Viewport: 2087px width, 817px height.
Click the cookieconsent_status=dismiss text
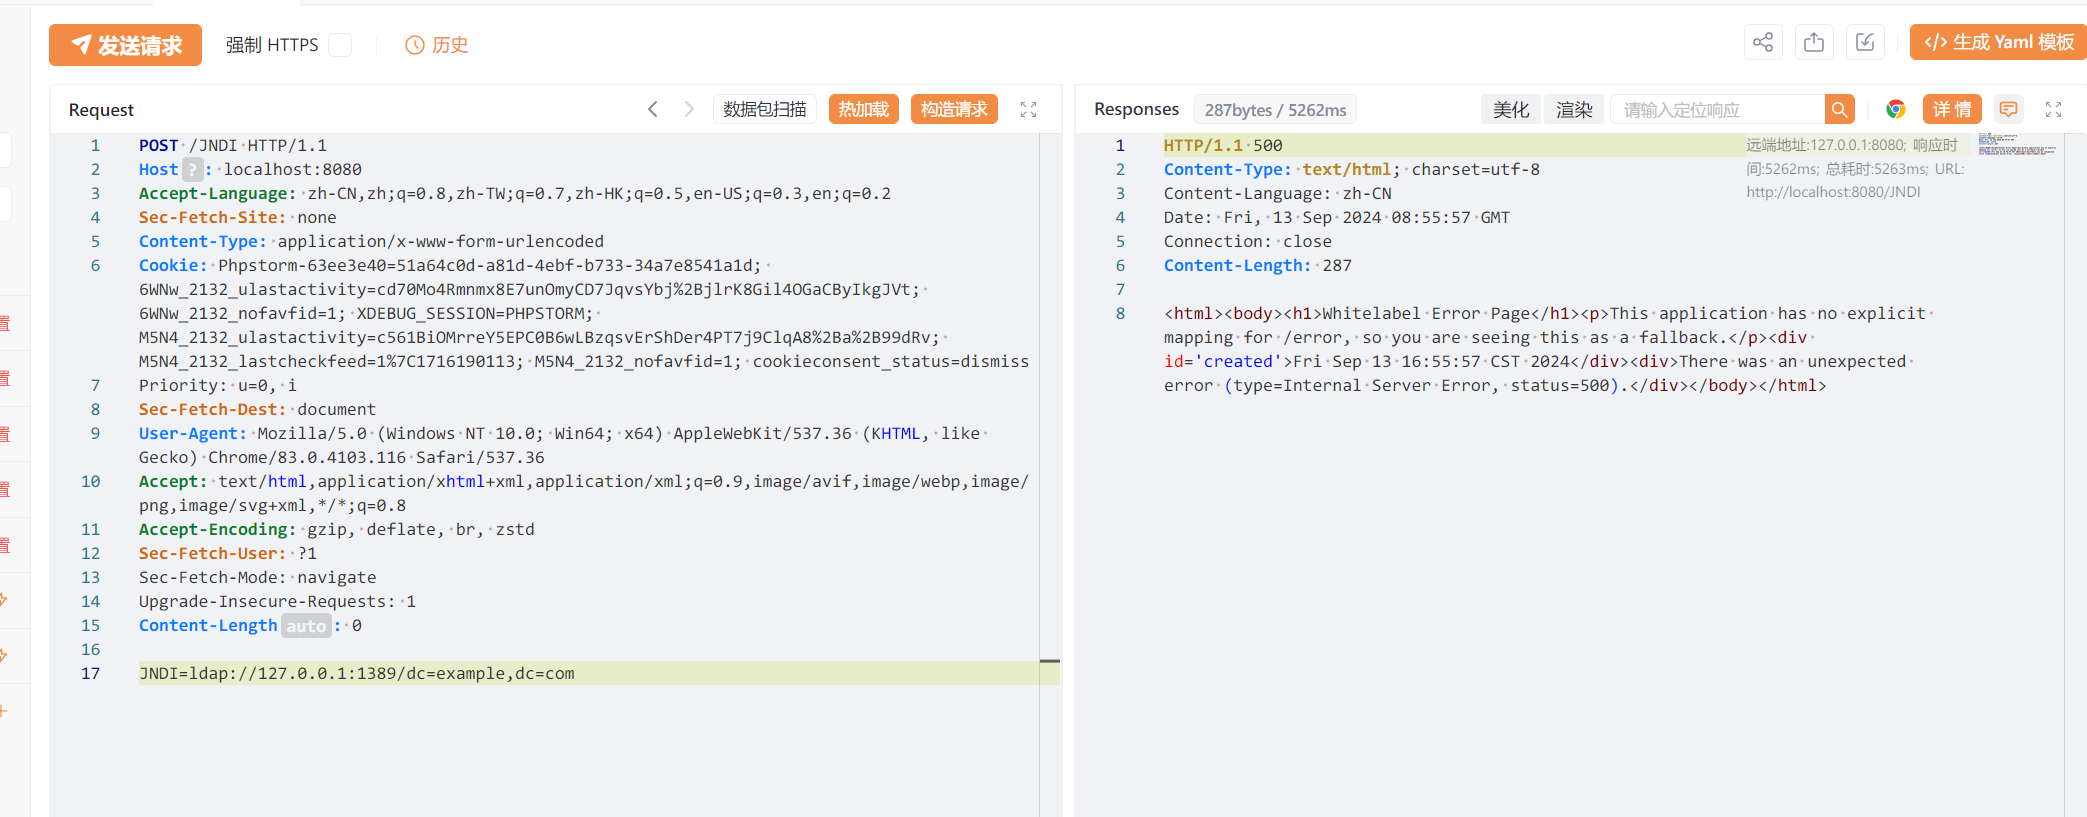(x=891, y=361)
